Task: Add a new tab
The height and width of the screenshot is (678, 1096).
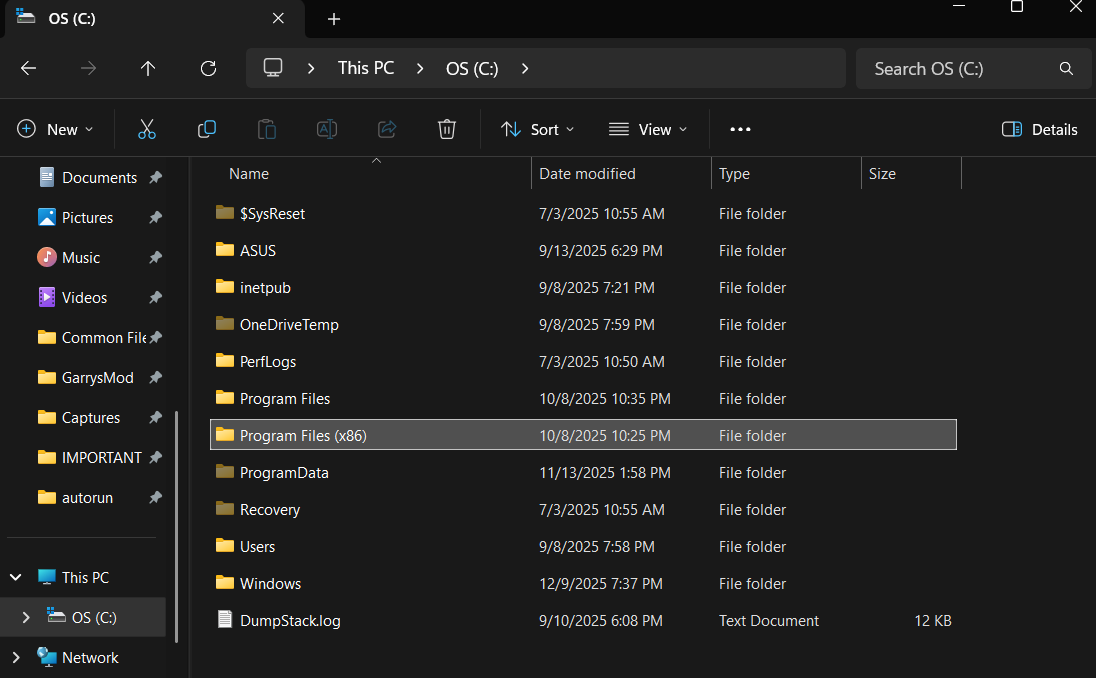Action: 334,19
